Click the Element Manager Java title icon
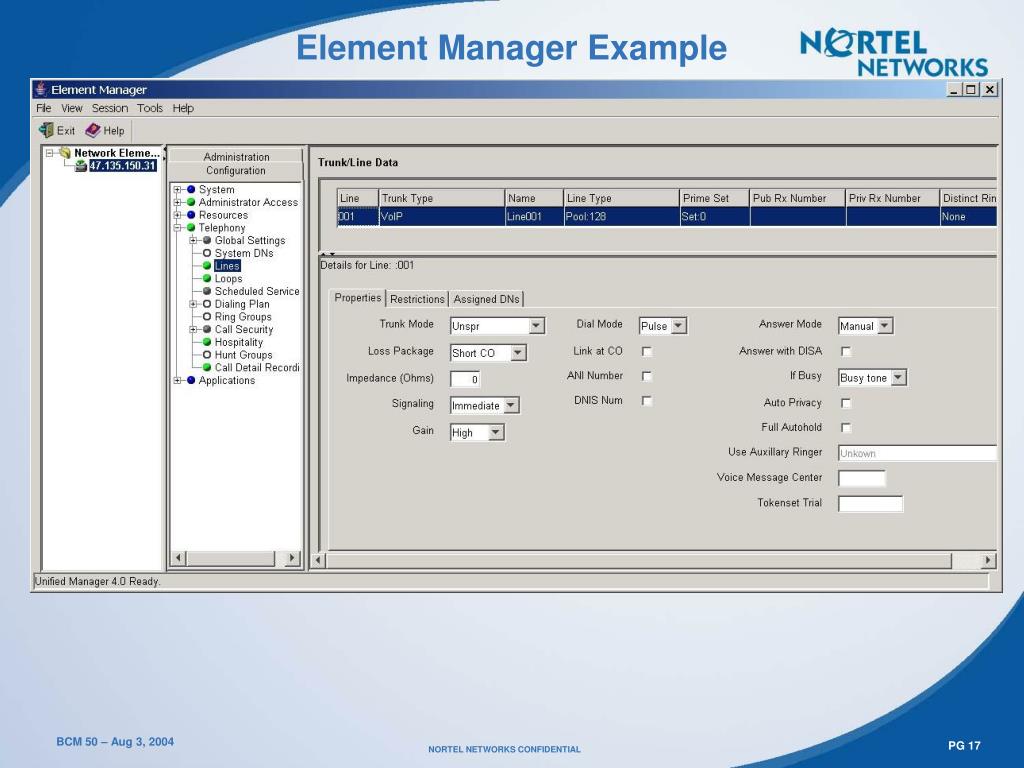 click(x=41, y=89)
